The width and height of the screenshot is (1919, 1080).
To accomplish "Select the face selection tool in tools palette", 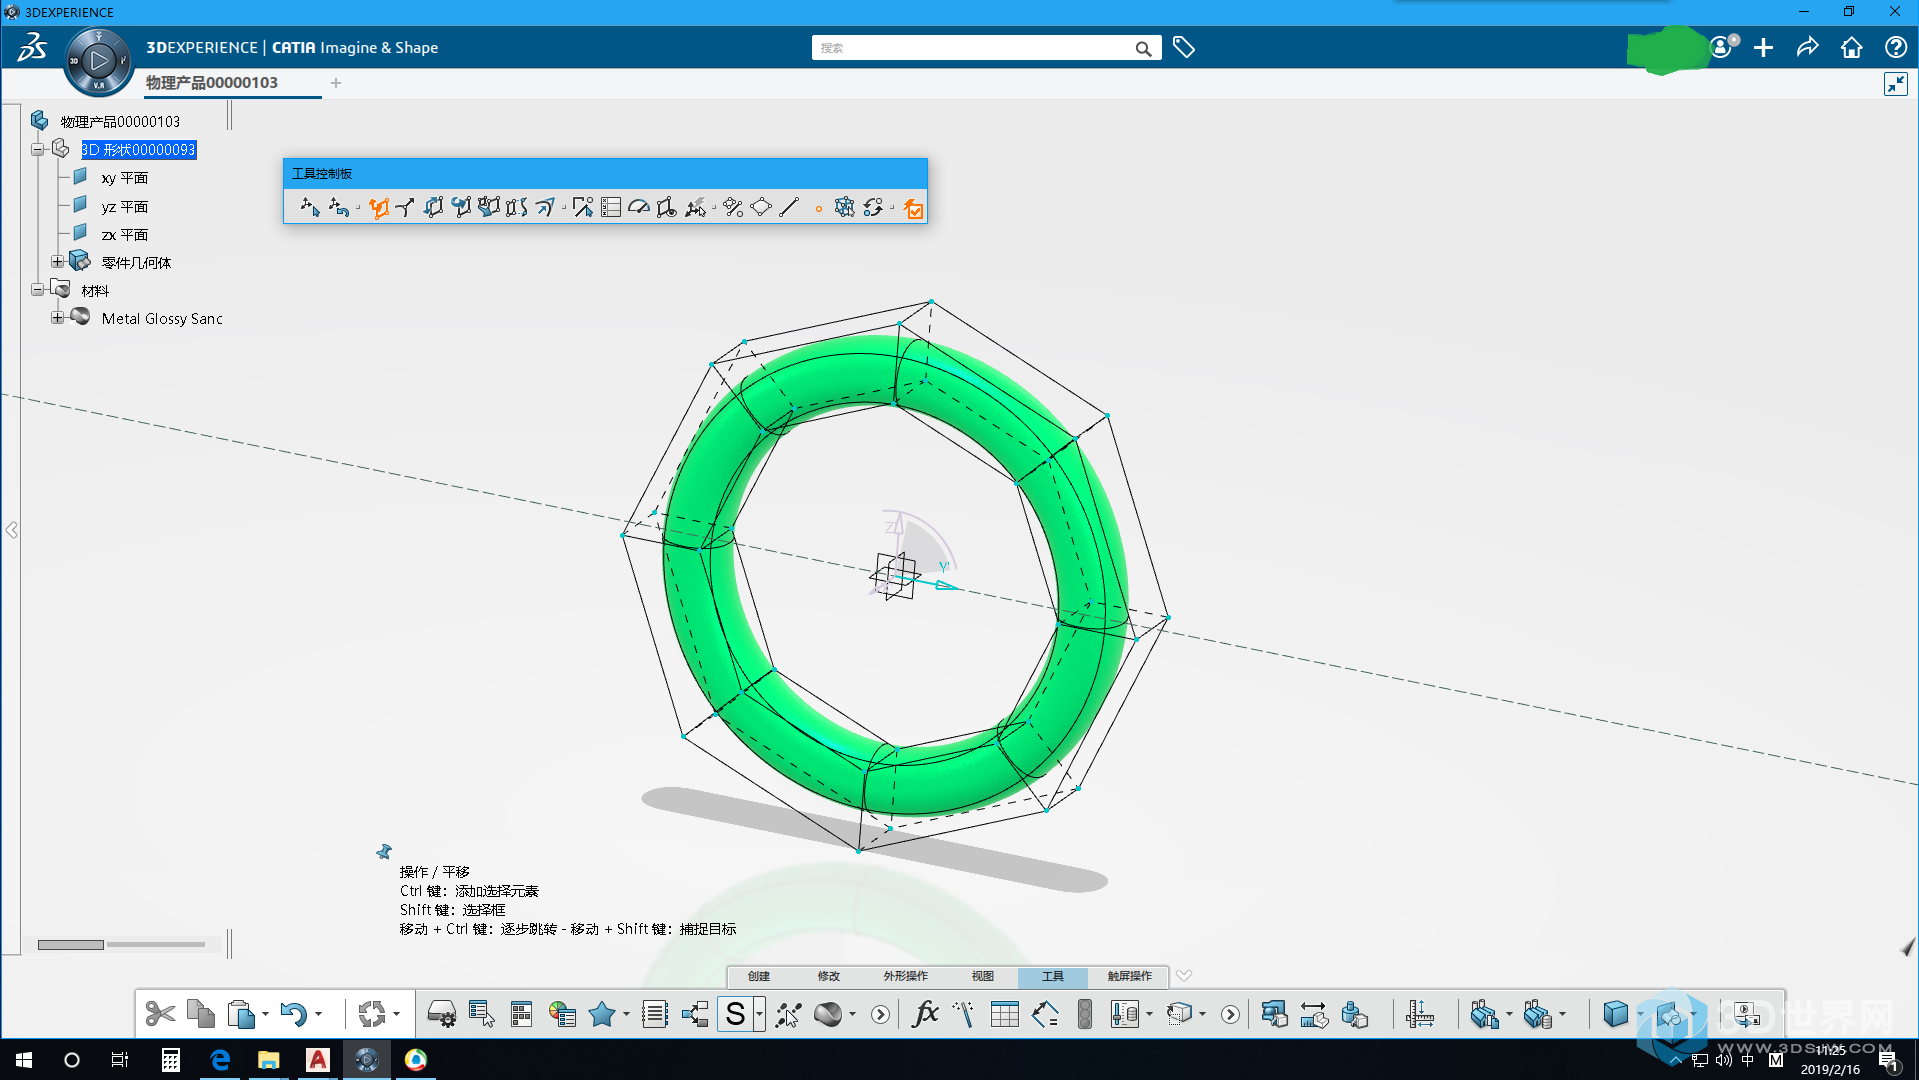I will [761, 207].
